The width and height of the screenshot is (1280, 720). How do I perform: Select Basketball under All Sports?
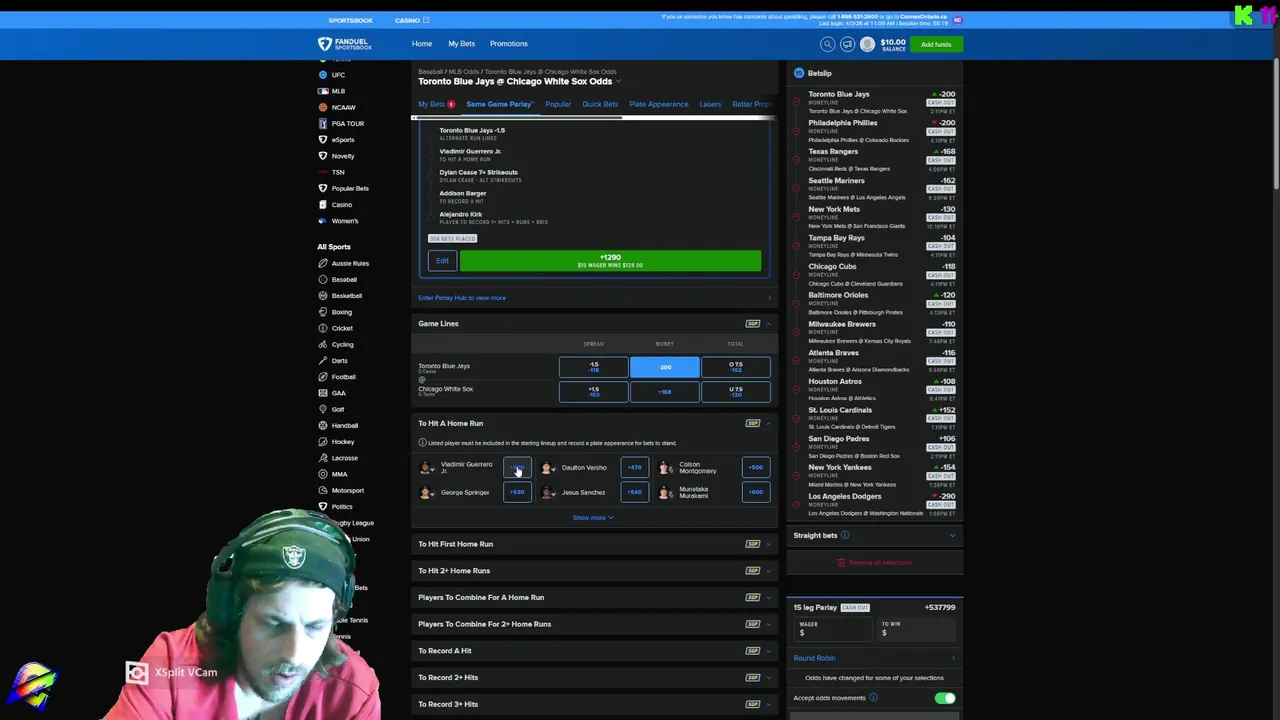[x=346, y=296]
